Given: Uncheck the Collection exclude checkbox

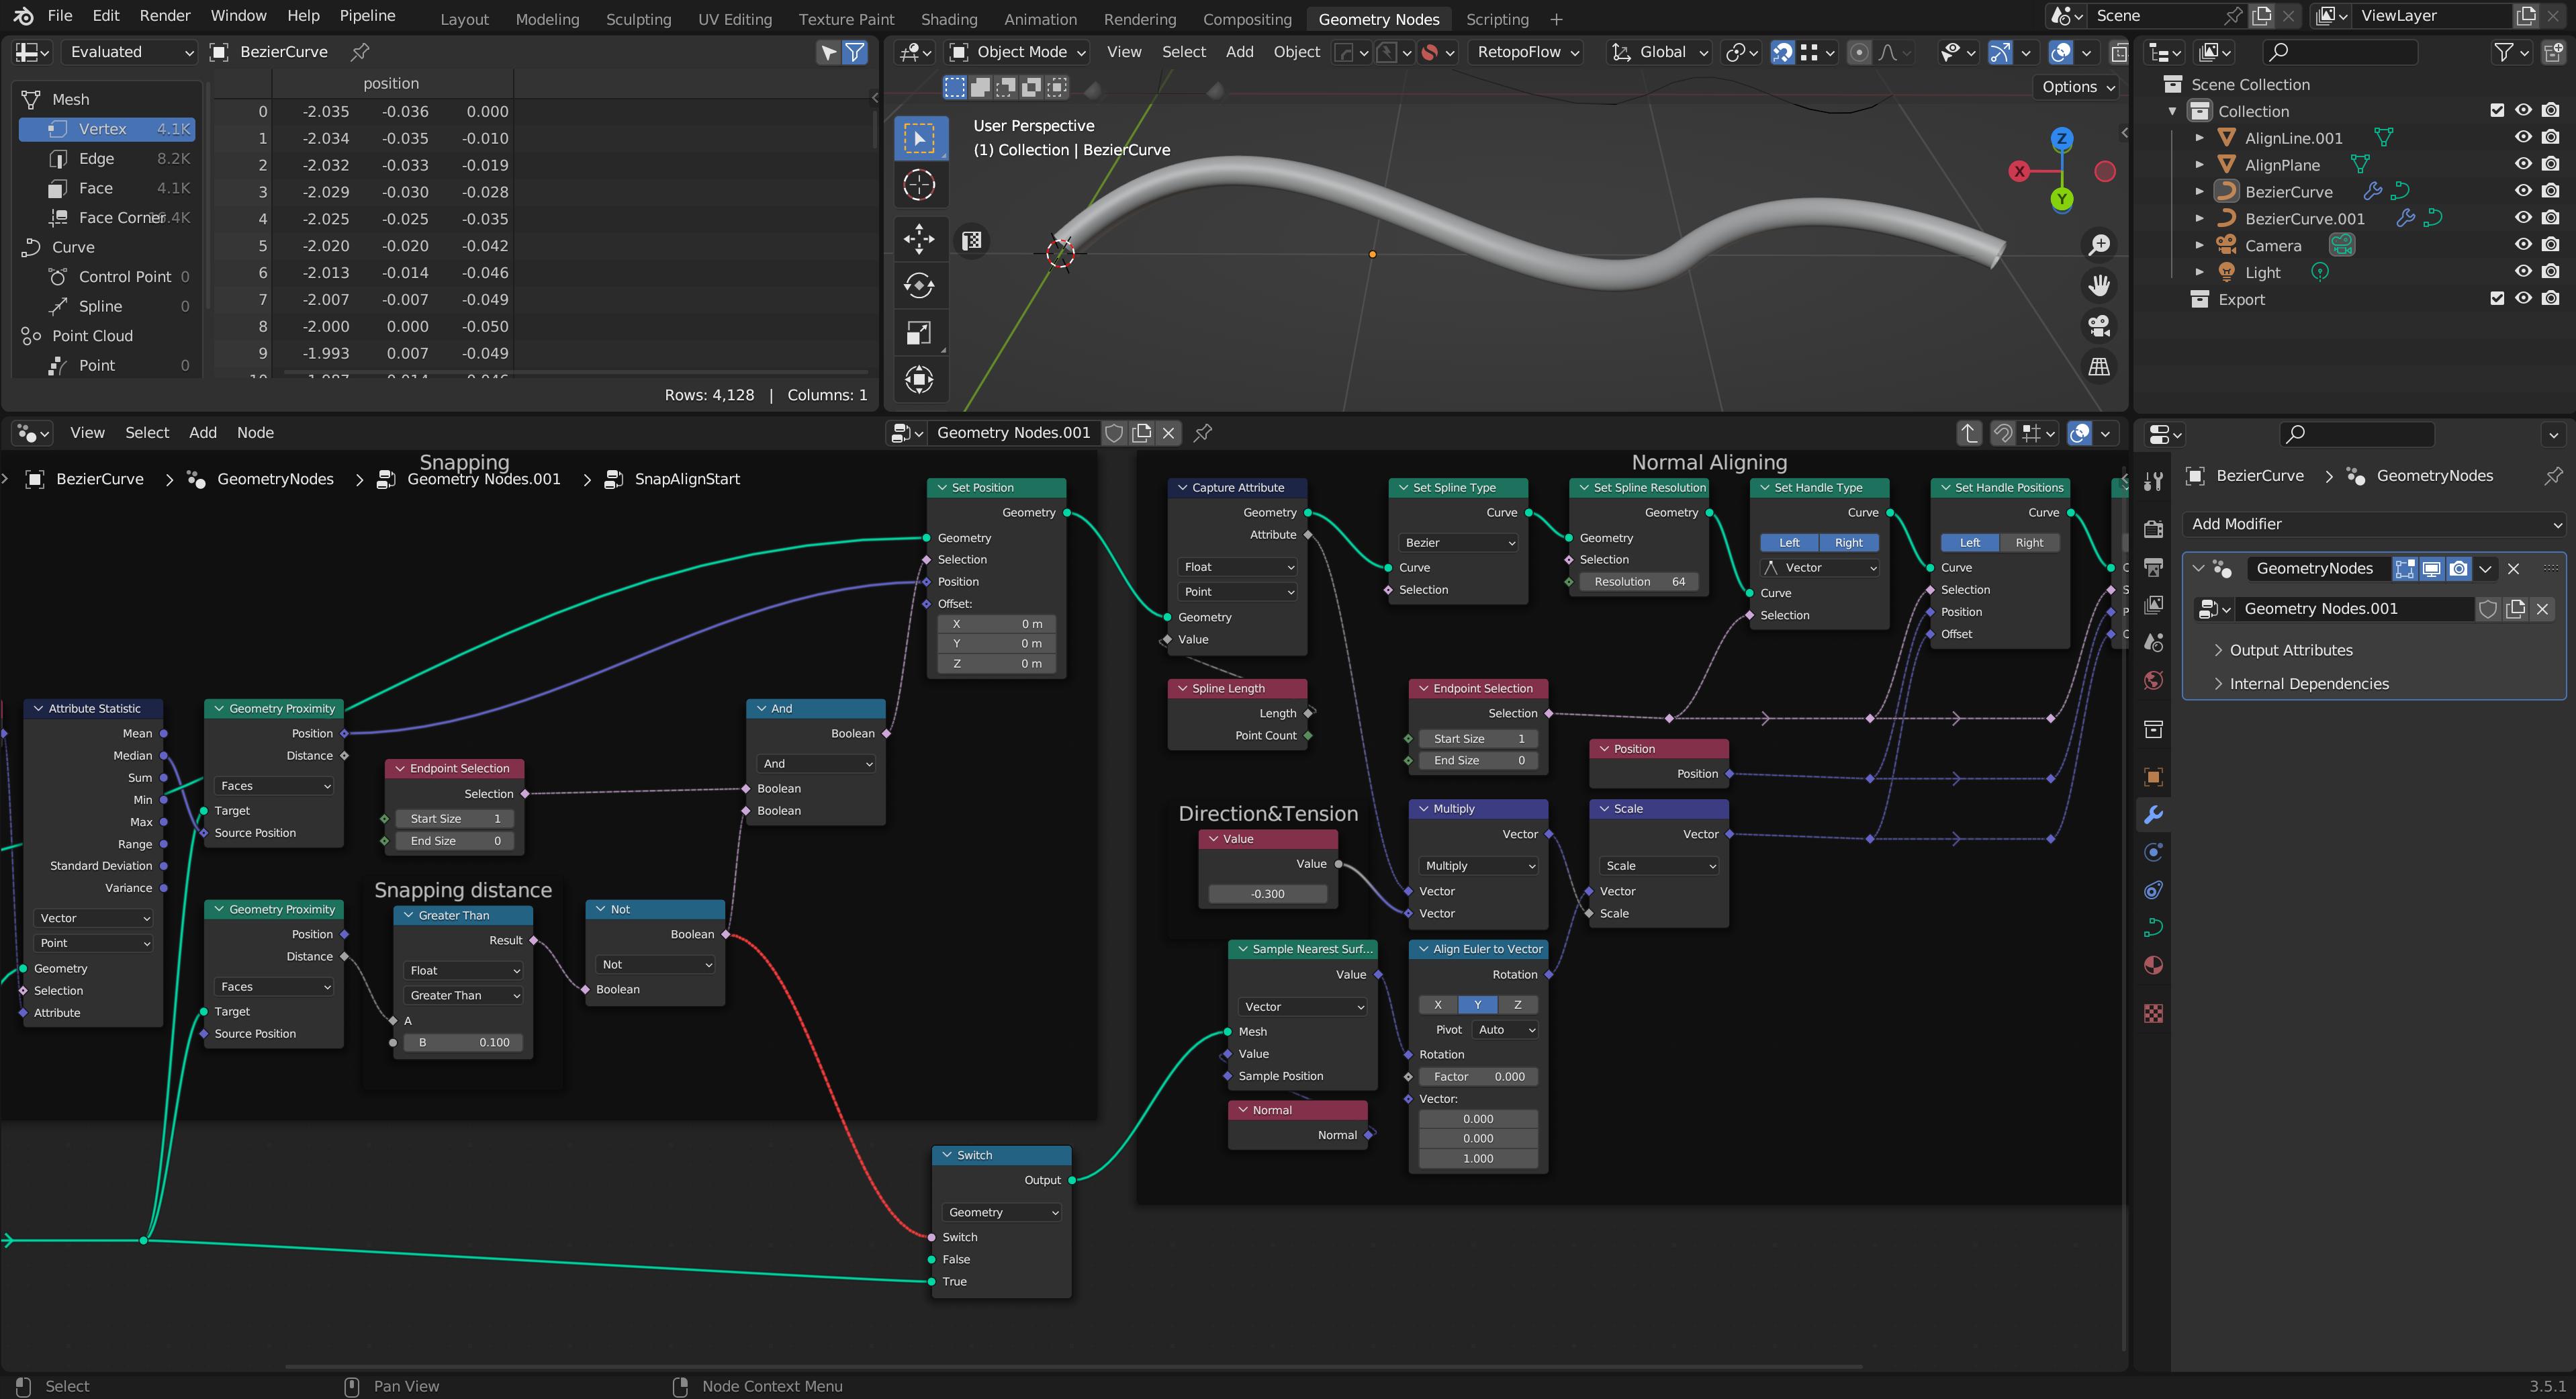Looking at the screenshot, I should 2497,111.
